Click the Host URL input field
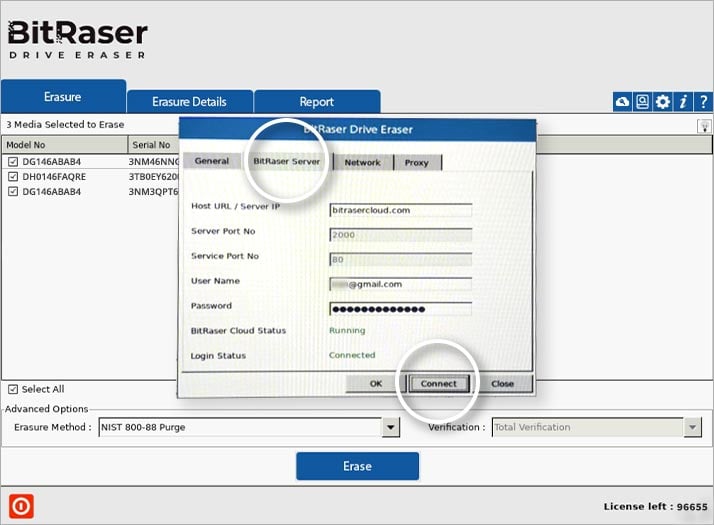Image resolution: width=714 pixels, height=525 pixels. coord(400,210)
